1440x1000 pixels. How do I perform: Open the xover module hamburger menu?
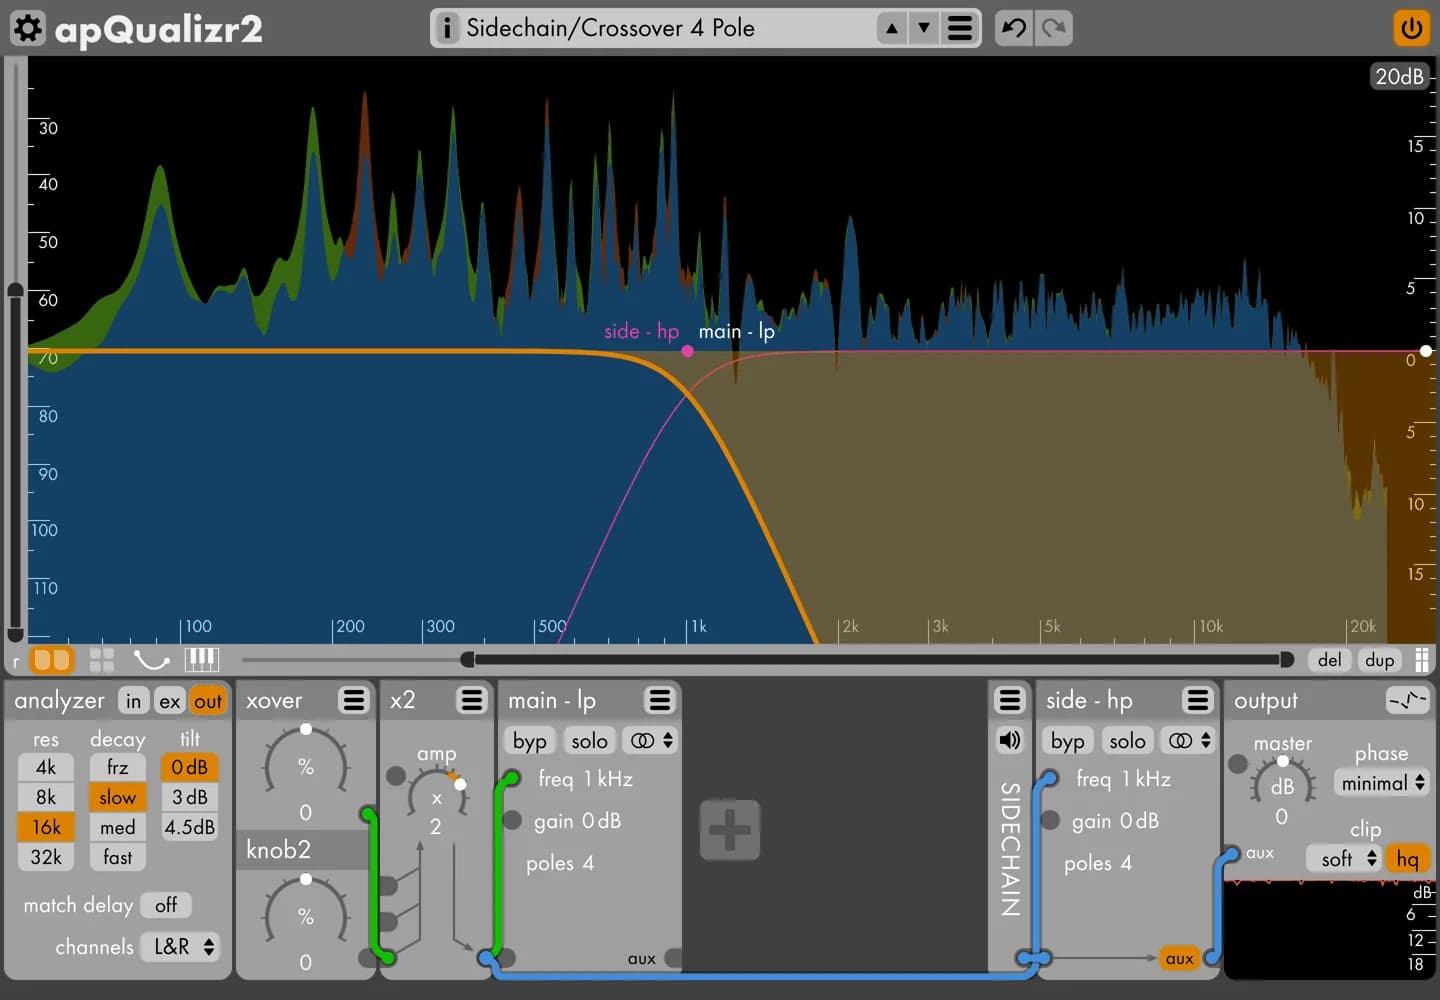tap(353, 700)
